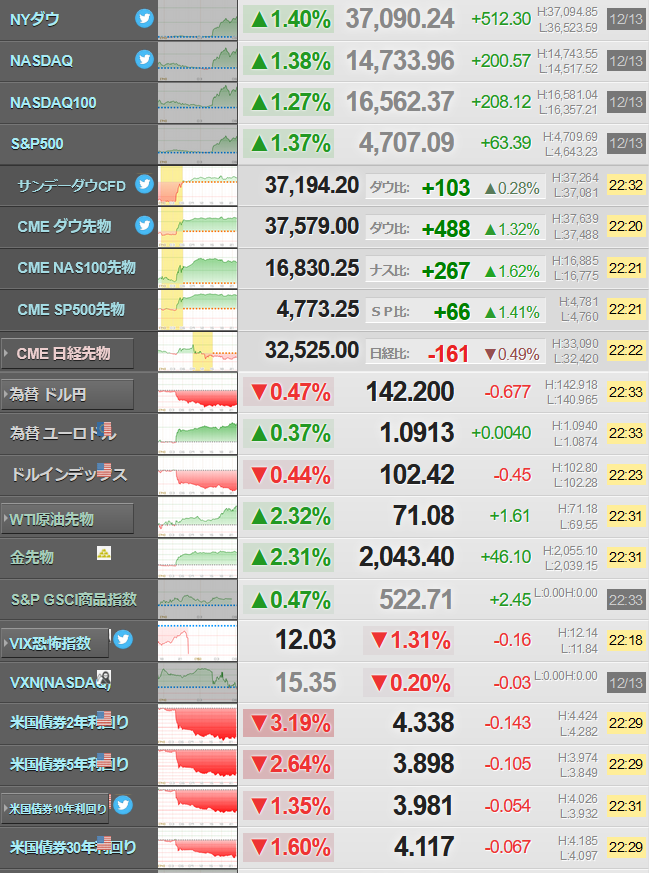Click the CME SP500先物 price 4,773.25
The height and width of the screenshot is (873, 650).
click(x=318, y=309)
